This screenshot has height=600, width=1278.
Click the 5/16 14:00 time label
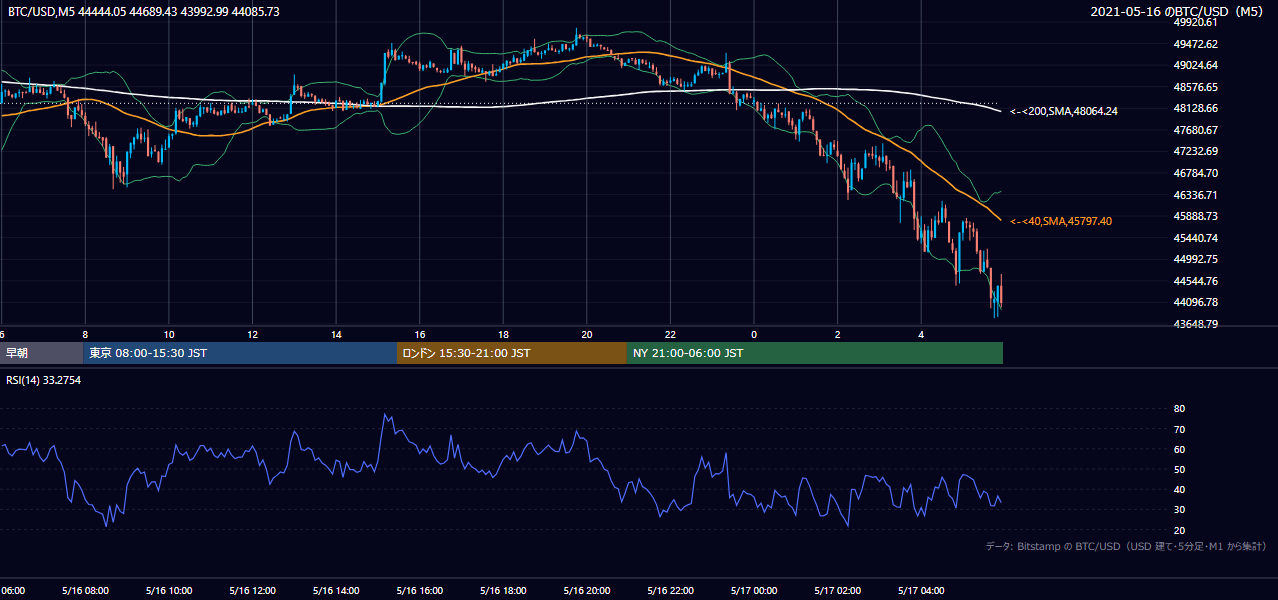coord(335,591)
